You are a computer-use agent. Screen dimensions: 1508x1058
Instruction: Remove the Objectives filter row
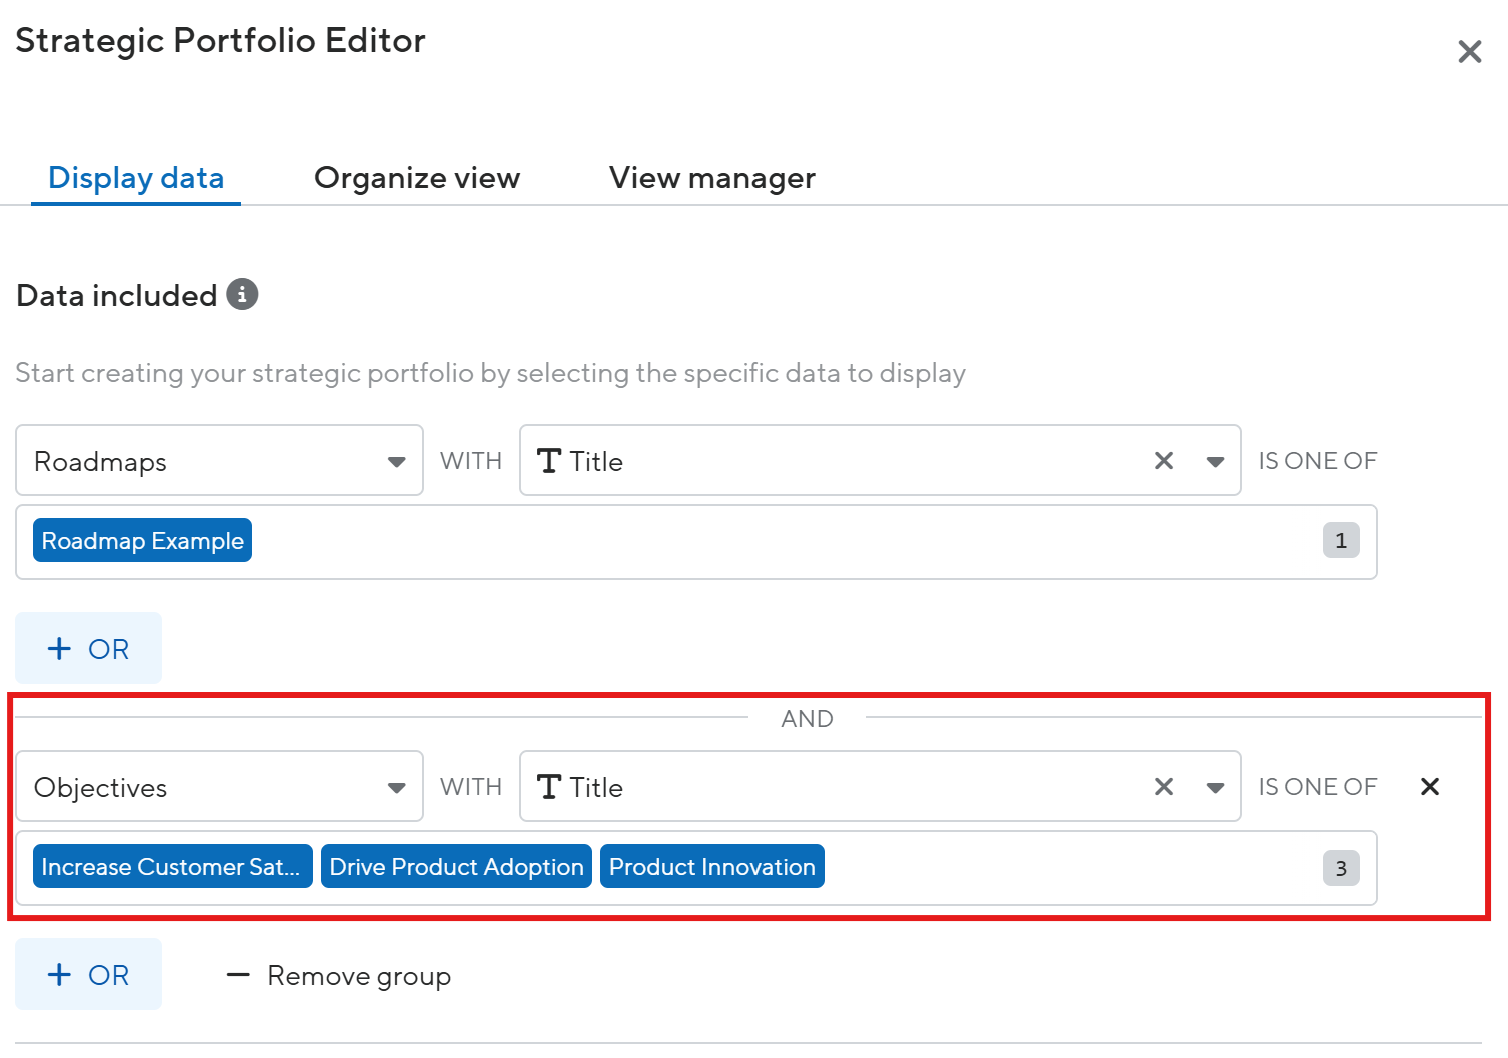pyautogui.click(x=1429, y=787)
